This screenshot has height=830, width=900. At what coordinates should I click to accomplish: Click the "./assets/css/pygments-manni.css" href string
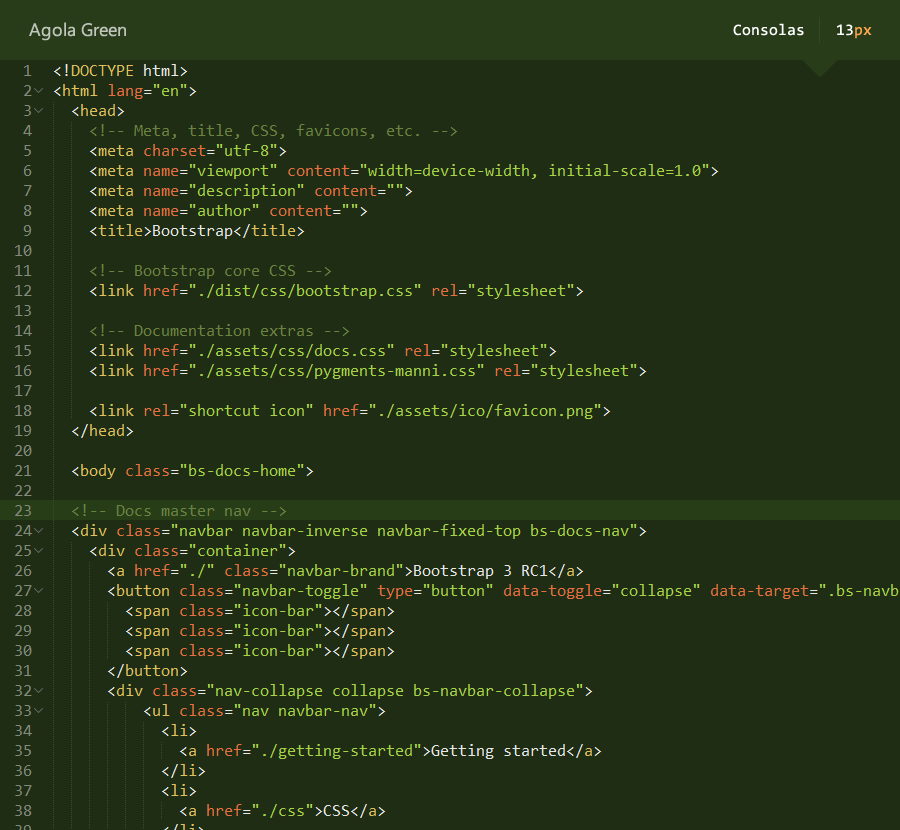336,371
